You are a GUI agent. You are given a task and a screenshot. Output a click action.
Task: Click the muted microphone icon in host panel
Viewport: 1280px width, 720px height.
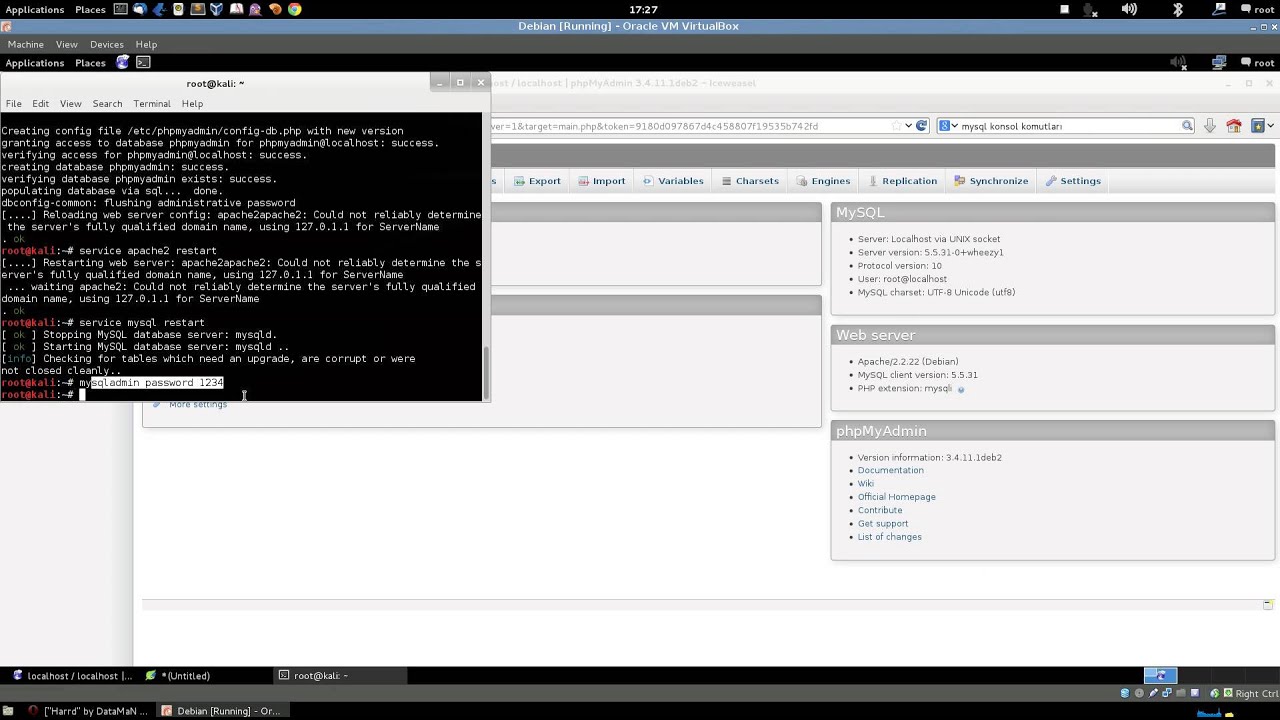click(x=1090, y=9)
